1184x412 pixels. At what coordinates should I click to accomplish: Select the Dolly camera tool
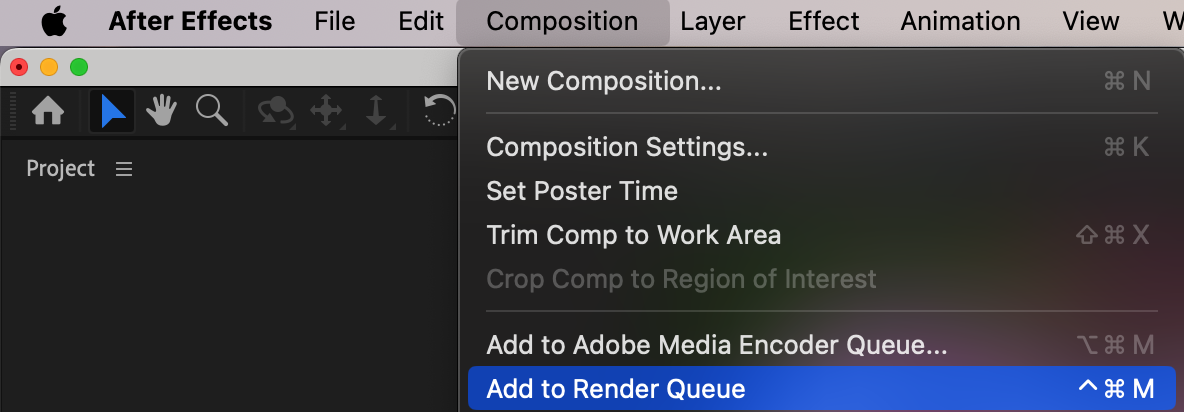[376, 111]
